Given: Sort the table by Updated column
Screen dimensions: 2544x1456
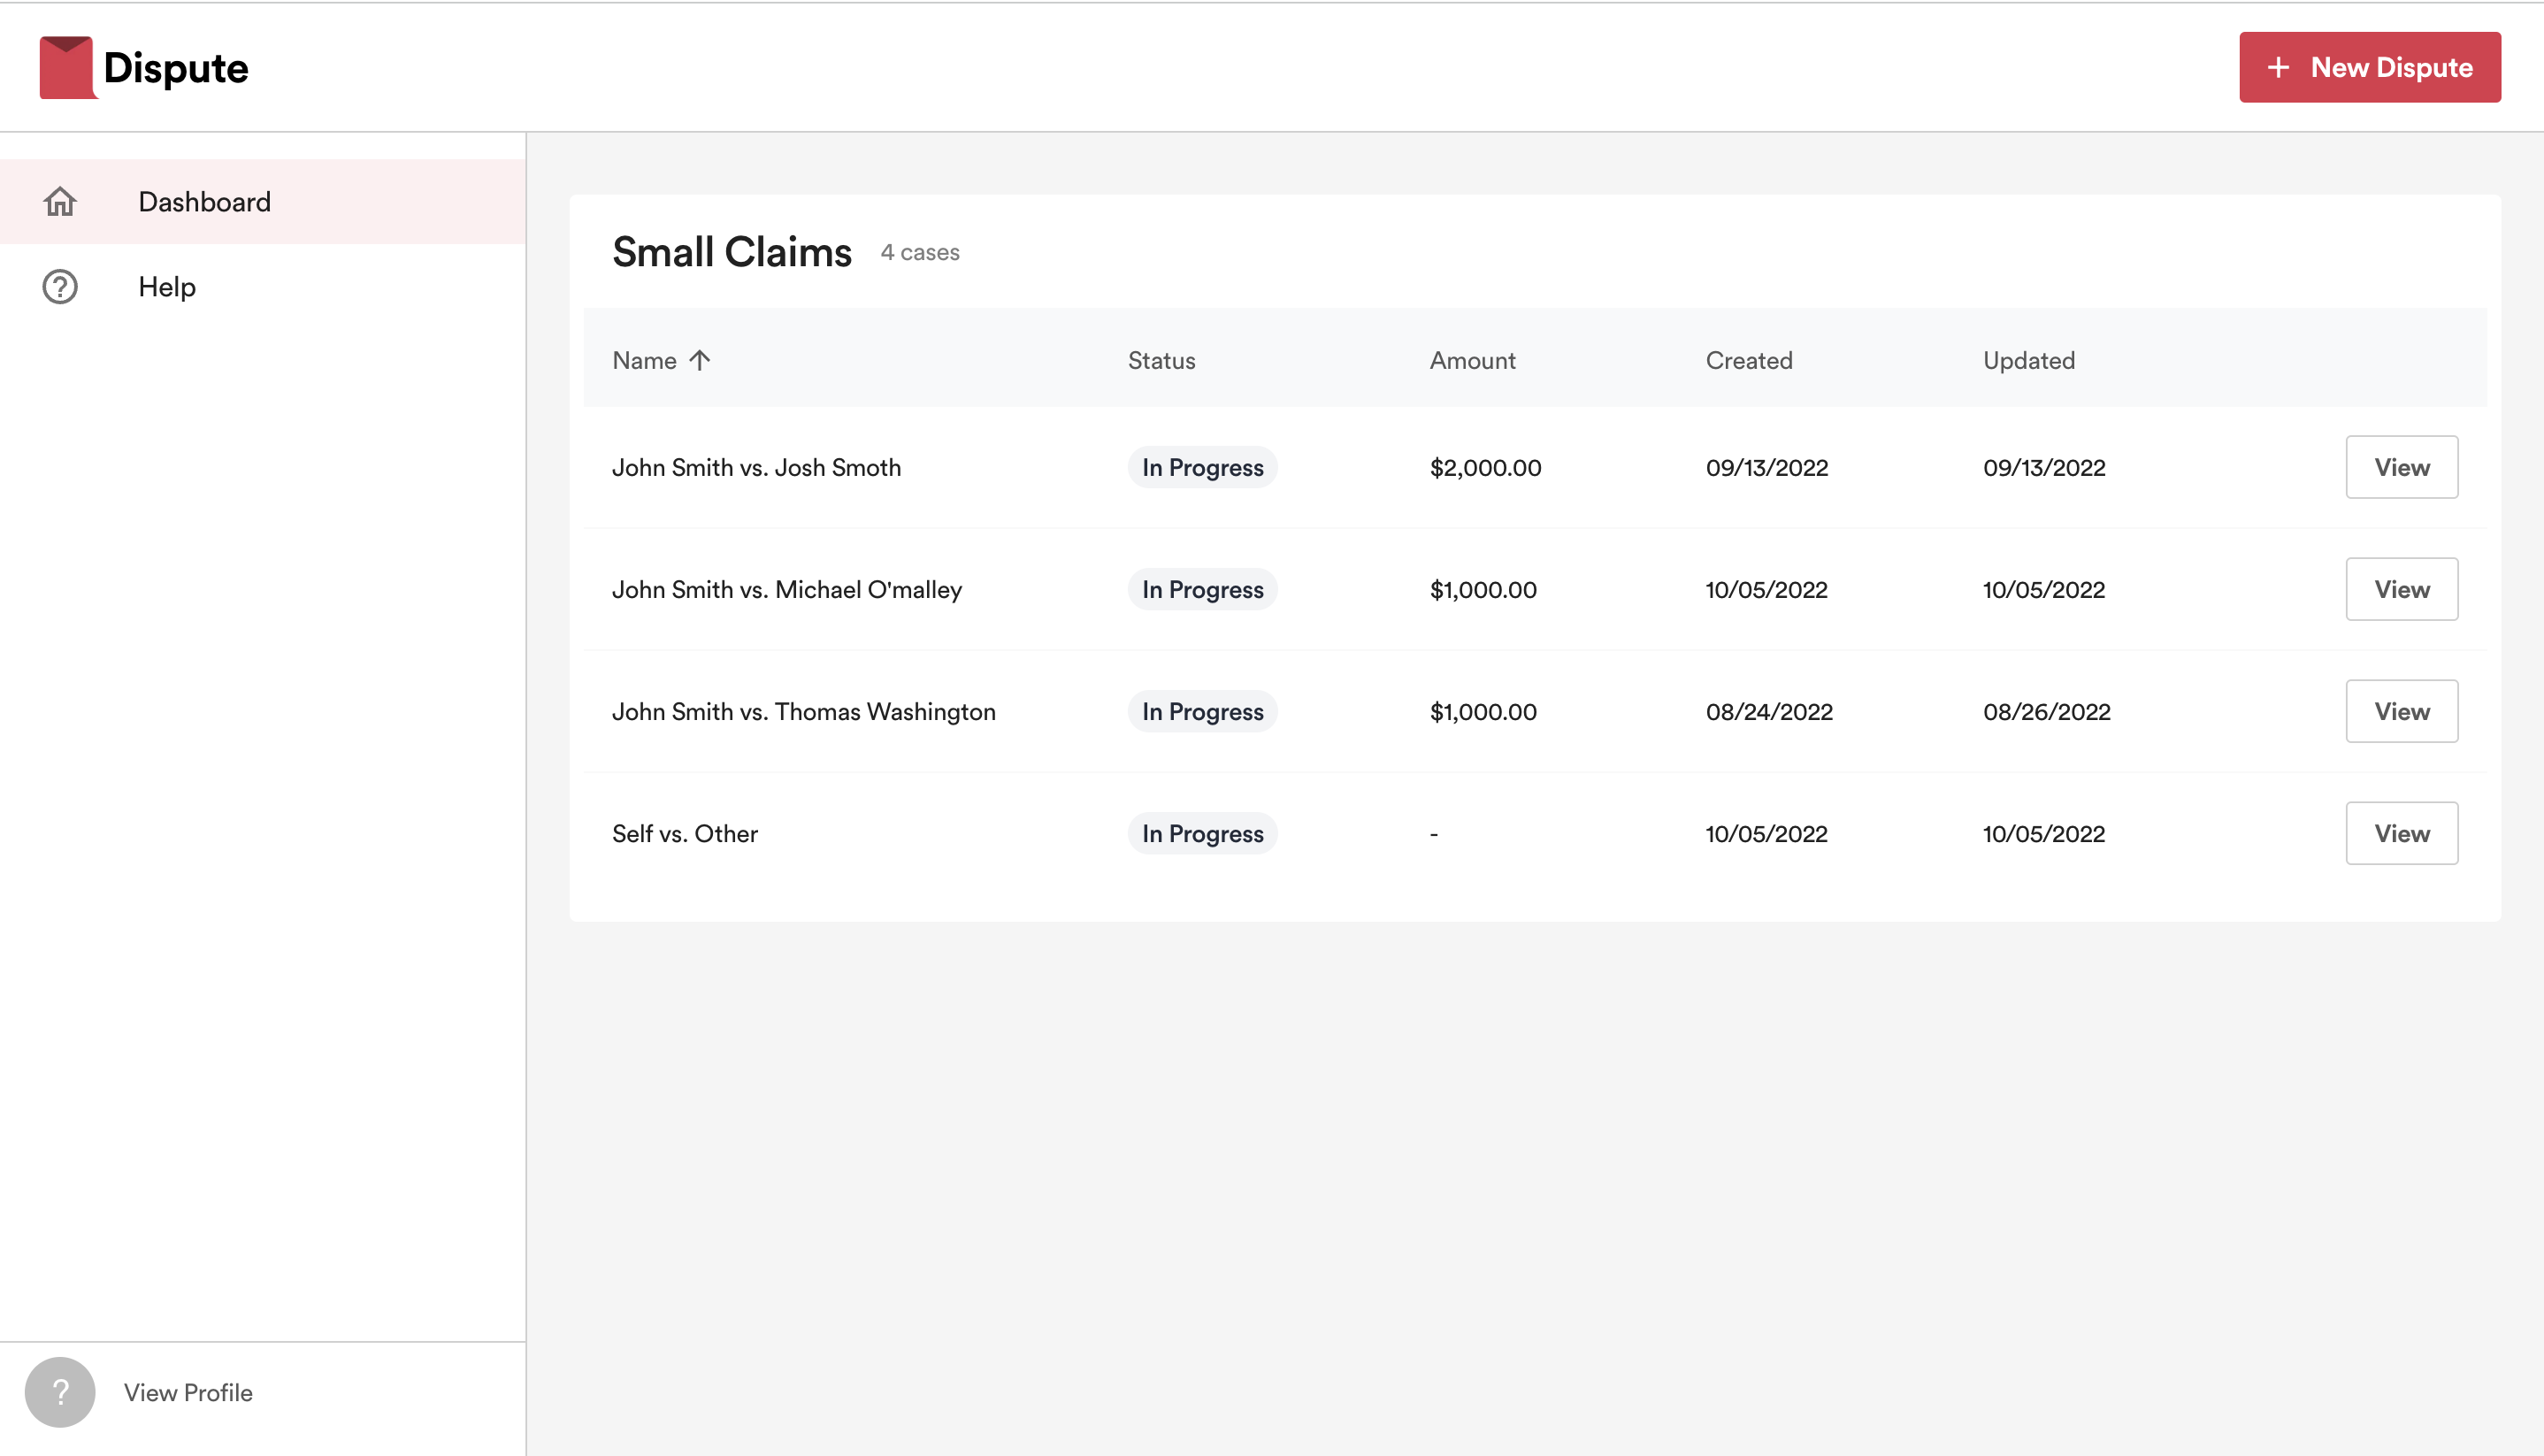Looking at the screenshot, I should pyautogui.click(x=2028, y=360).
